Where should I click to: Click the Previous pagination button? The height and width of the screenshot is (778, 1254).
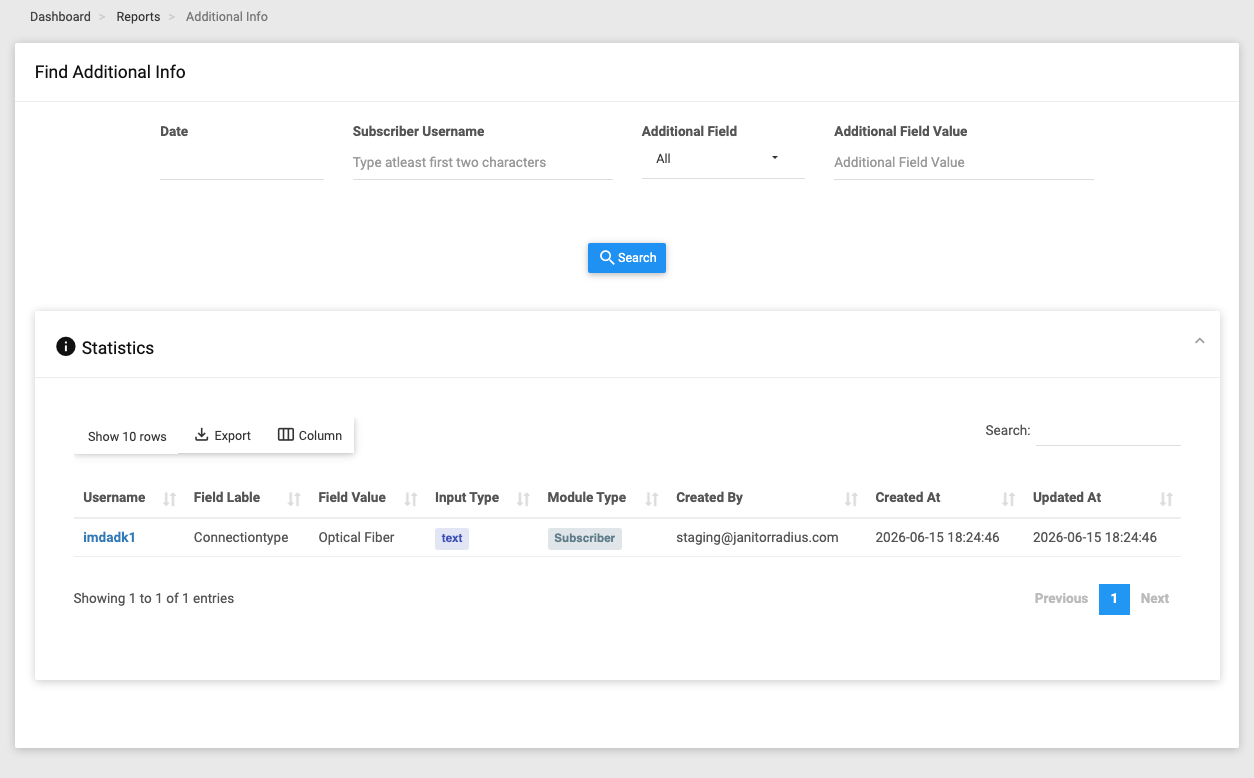[x=1061, y=598]
